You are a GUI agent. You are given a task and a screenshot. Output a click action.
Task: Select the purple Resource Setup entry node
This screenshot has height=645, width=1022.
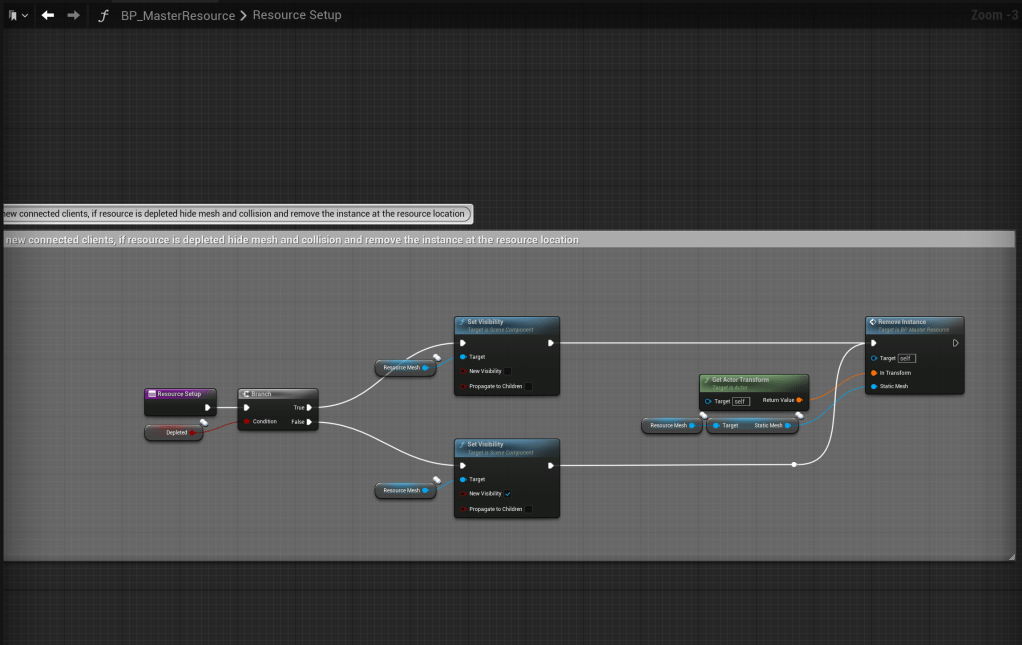click(x=178, y=394)
